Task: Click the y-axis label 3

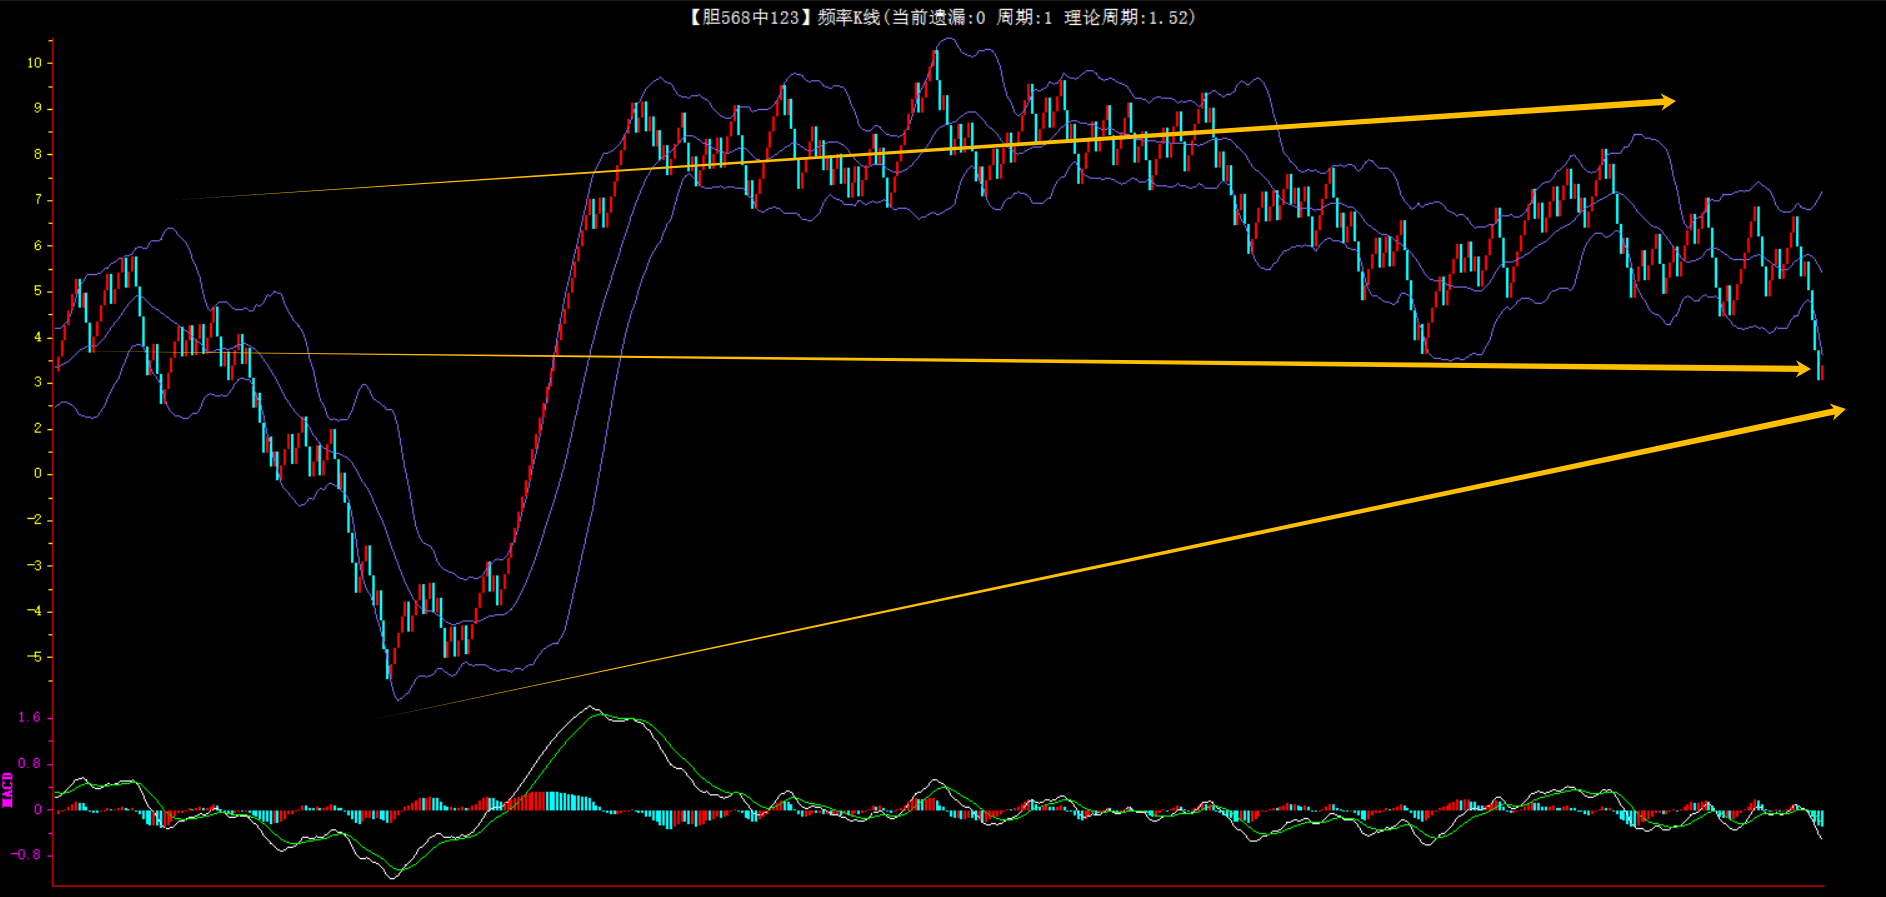Action: tap(38, 382)
